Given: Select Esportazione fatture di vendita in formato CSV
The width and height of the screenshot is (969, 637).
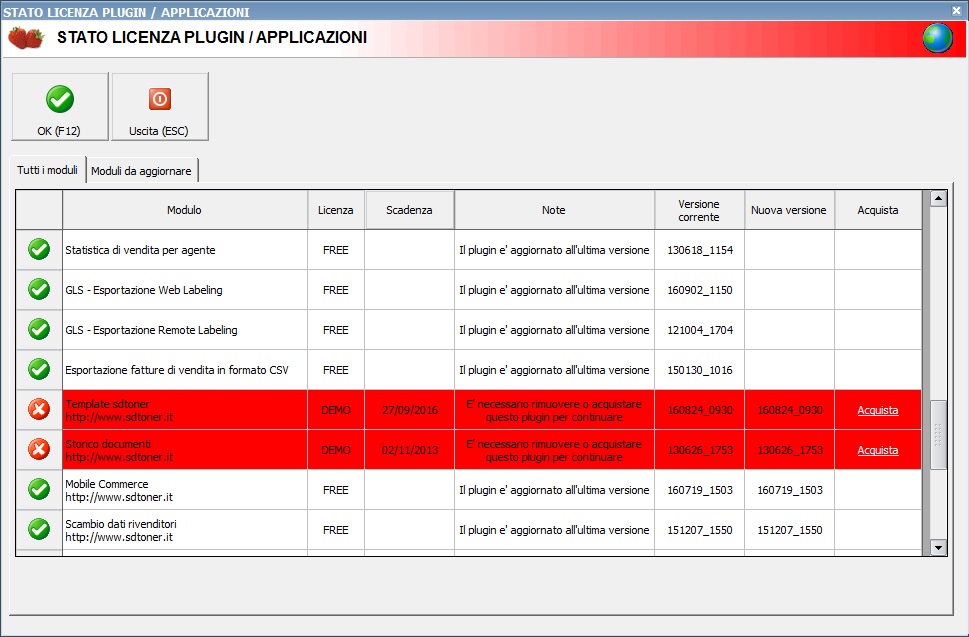Looking at the screenshot, I should [177, 370].
